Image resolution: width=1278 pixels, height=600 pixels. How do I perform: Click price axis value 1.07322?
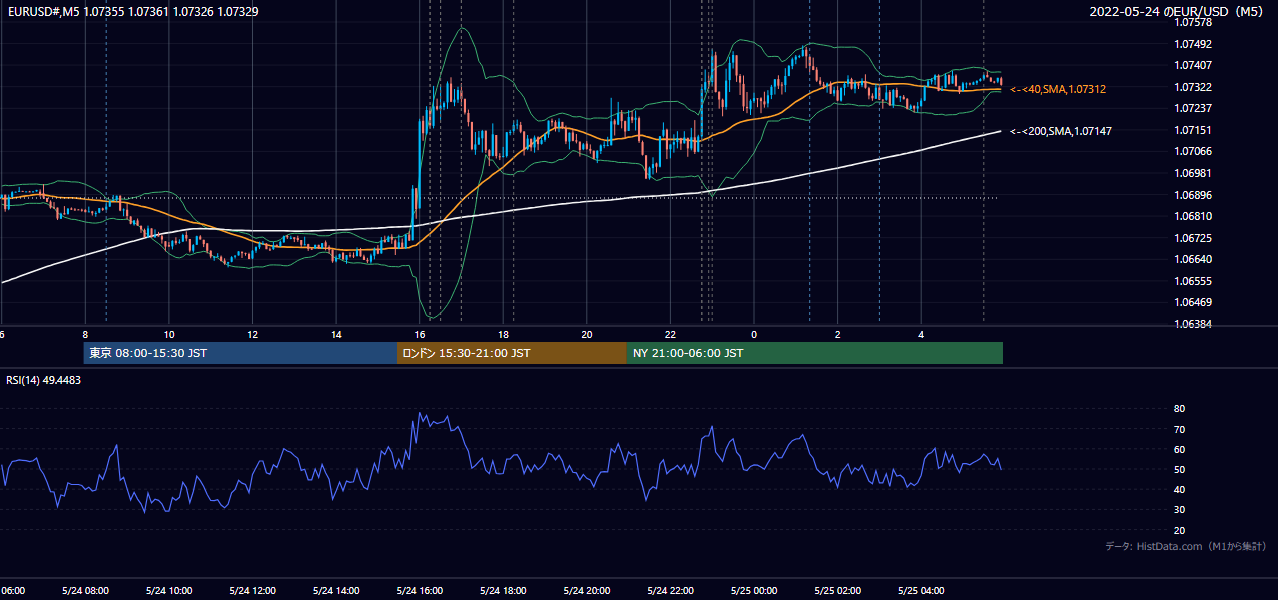(1194, 87)
